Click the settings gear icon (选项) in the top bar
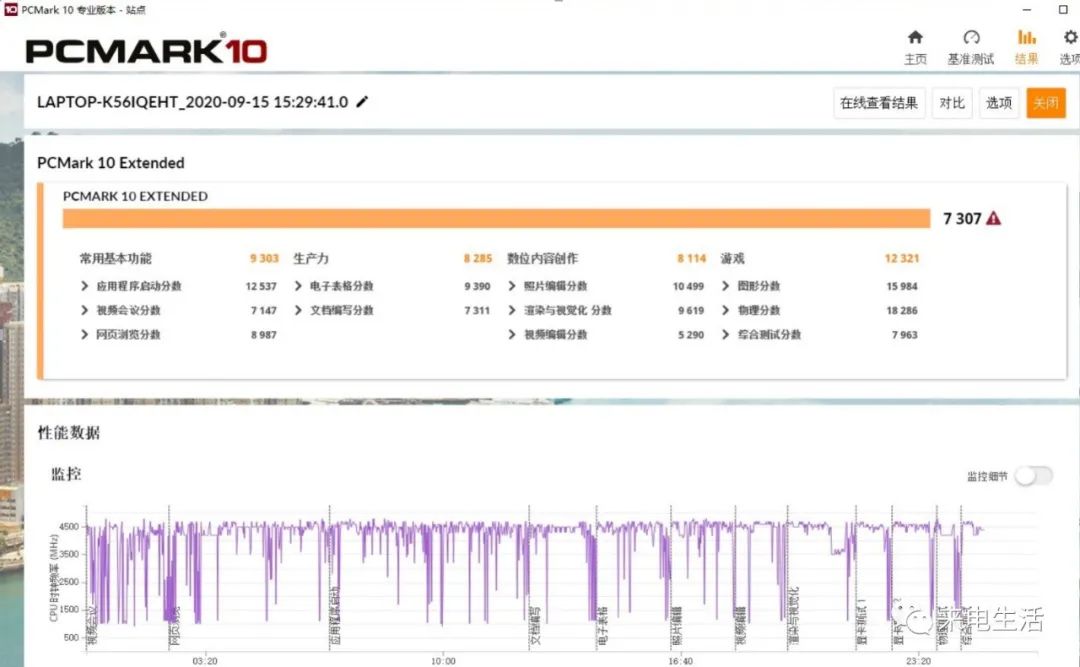1080x667 pixels. 1070,39
